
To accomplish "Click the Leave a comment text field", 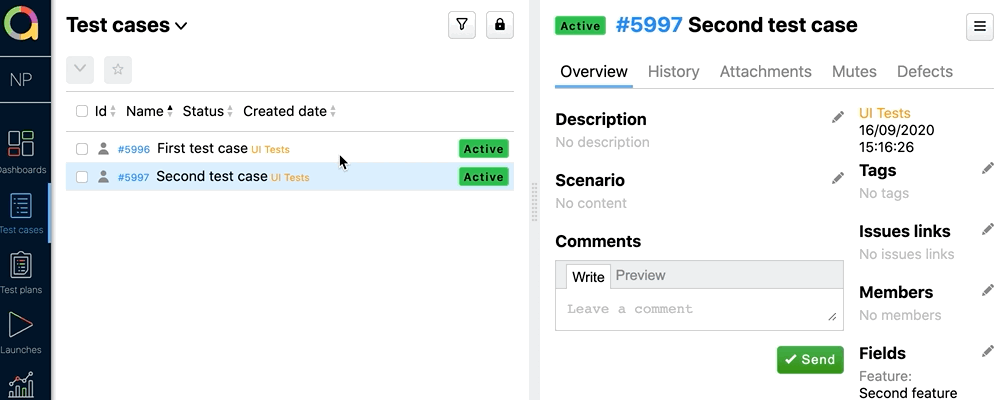I will point(698,310).
